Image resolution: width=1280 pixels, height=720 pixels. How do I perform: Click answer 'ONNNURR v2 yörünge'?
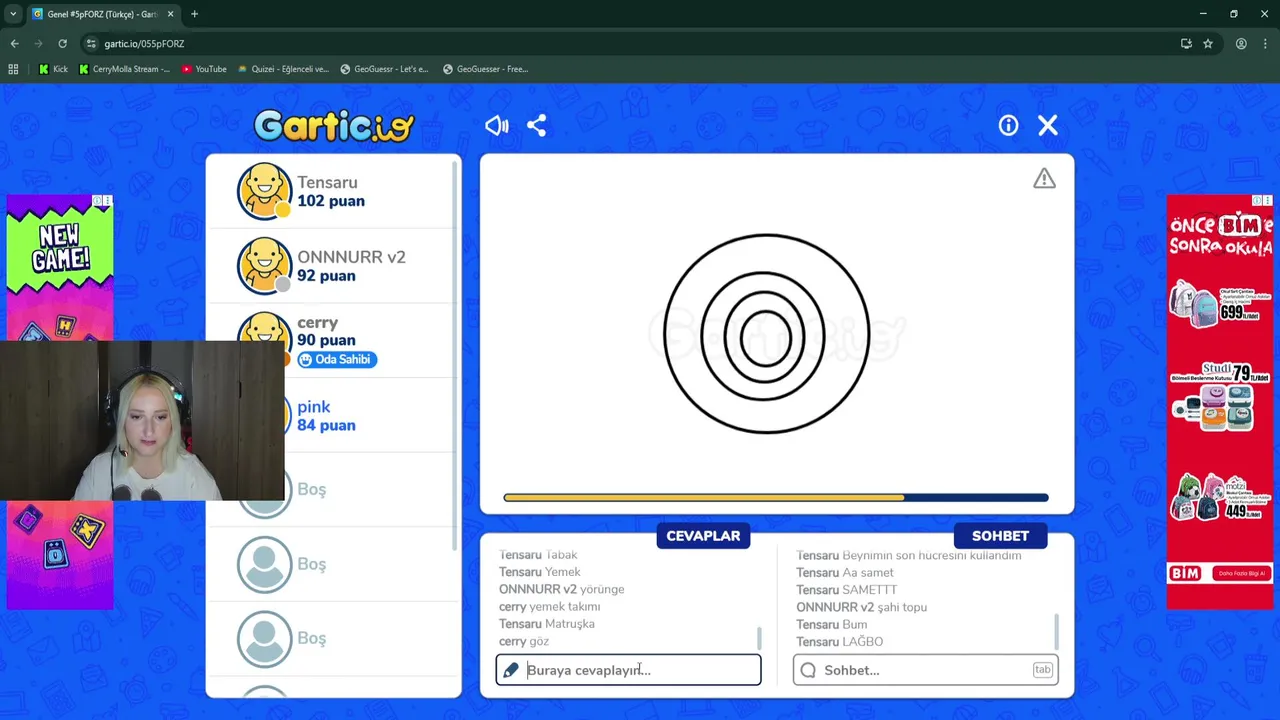click(x=561, y=589)
